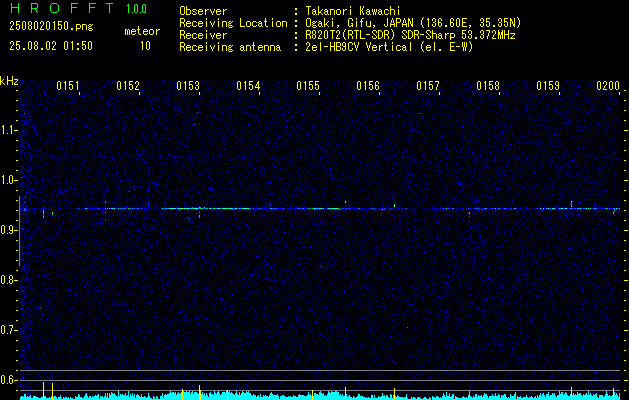The height and width of the screenshot is (400, 629).
Task: Click the 0200 time marker
Action: click(608, 86)
